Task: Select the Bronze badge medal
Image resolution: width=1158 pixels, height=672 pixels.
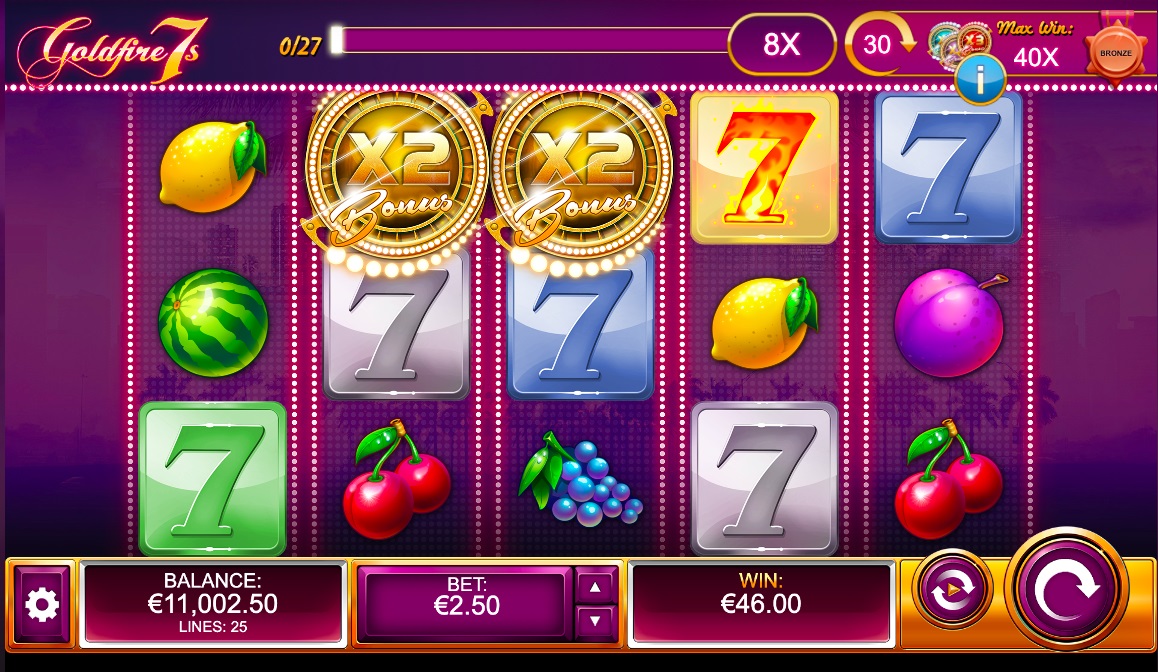Action: click(1115, 53)
